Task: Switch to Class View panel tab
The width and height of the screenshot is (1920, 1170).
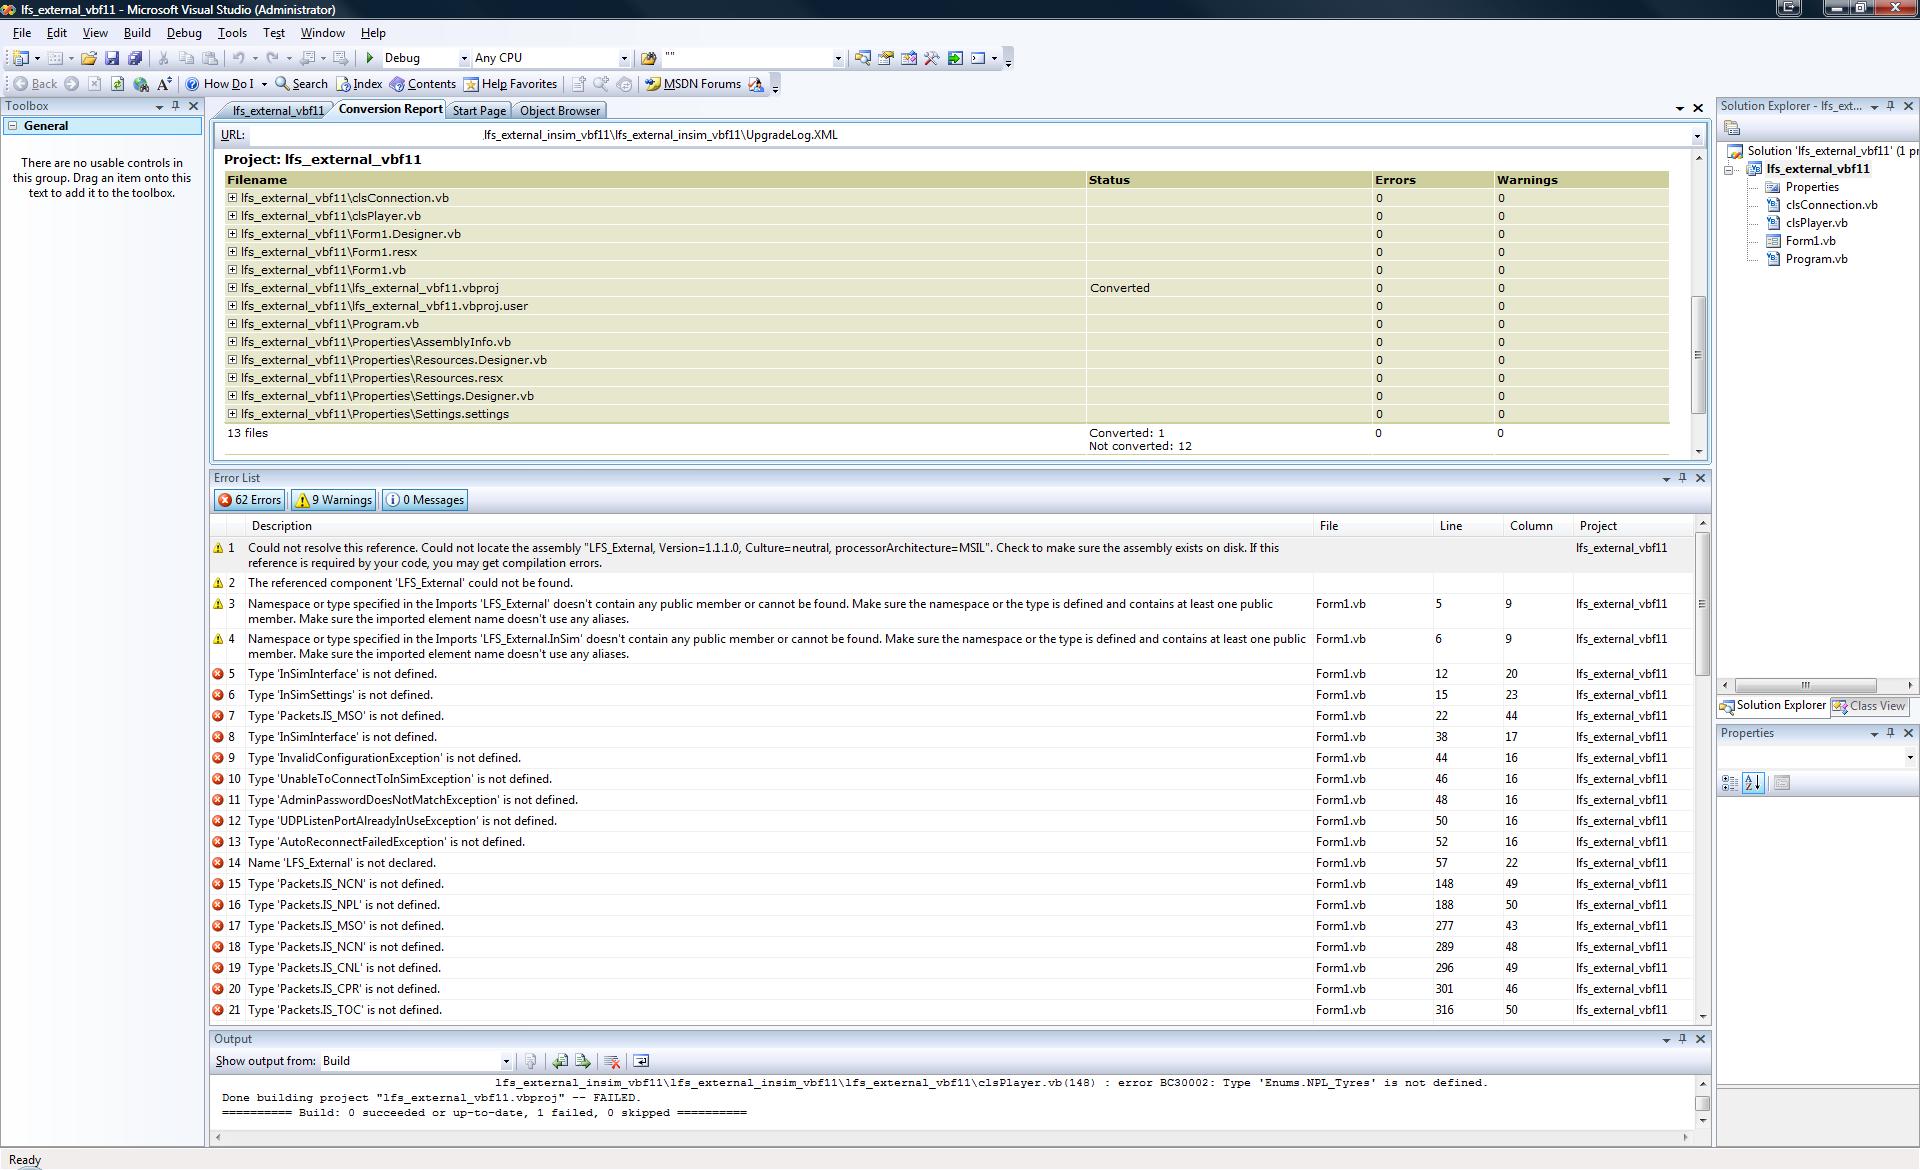Action: 1868,706
